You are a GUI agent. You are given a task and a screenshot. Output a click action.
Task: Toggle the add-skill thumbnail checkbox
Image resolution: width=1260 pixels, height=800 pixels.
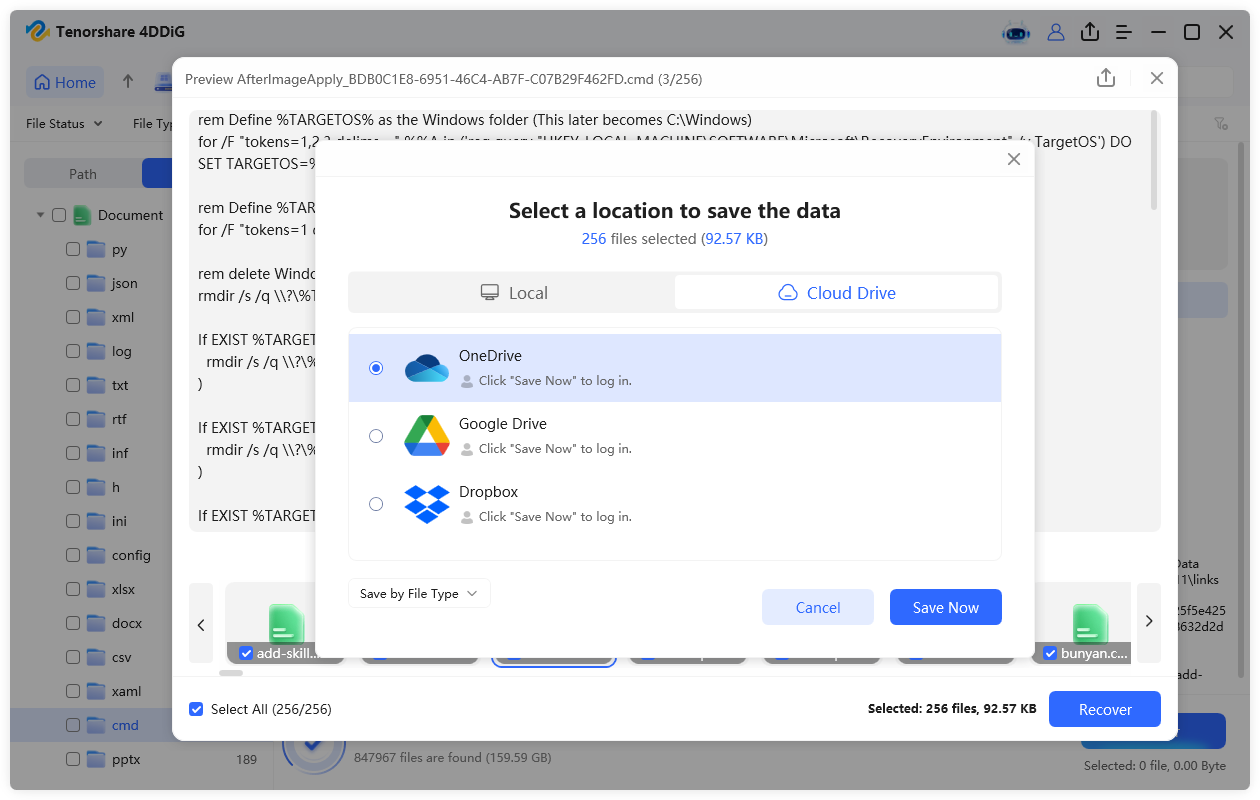tap(246, 653)
